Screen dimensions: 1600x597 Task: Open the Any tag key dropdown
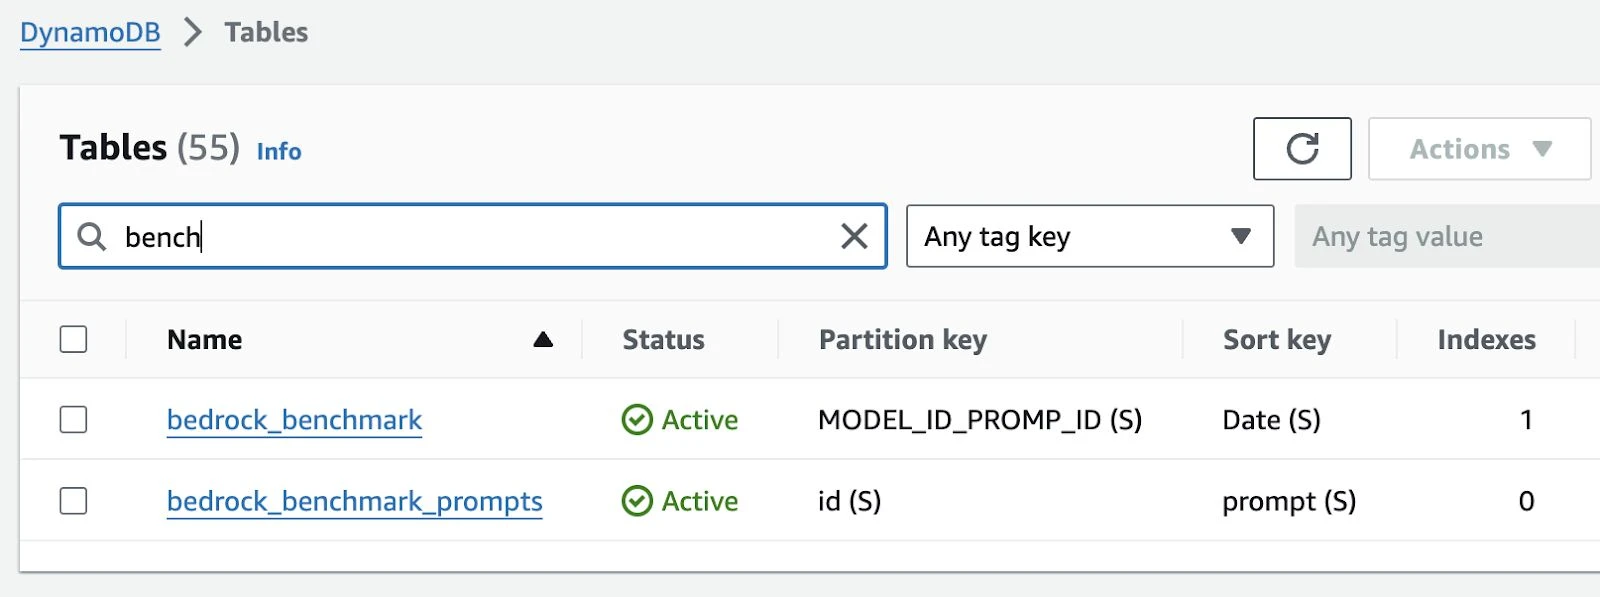[1090, 236]
